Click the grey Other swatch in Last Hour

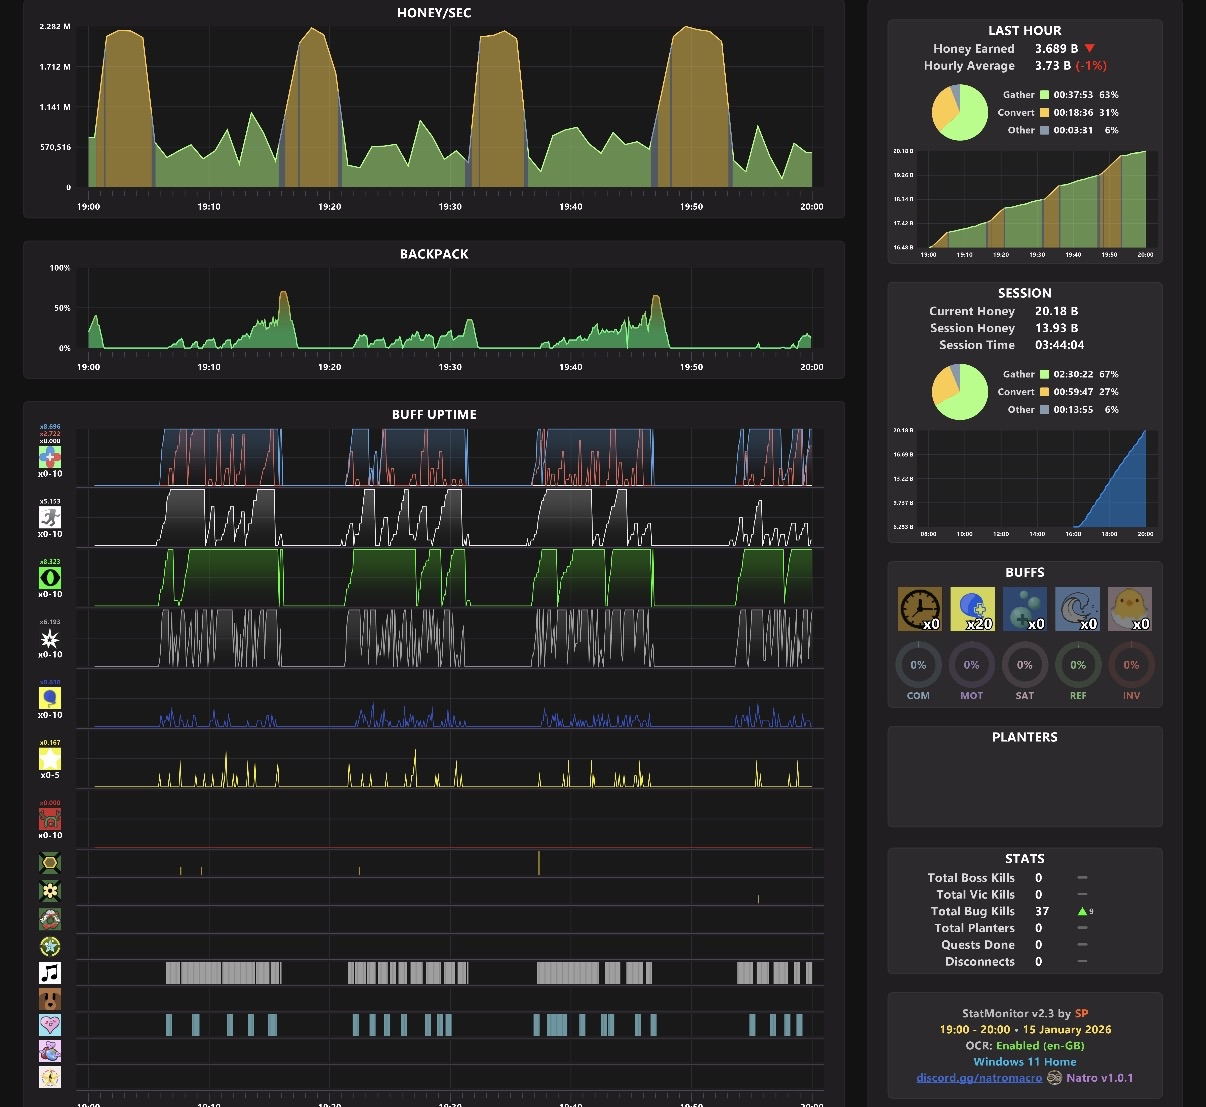[1044, 130]
